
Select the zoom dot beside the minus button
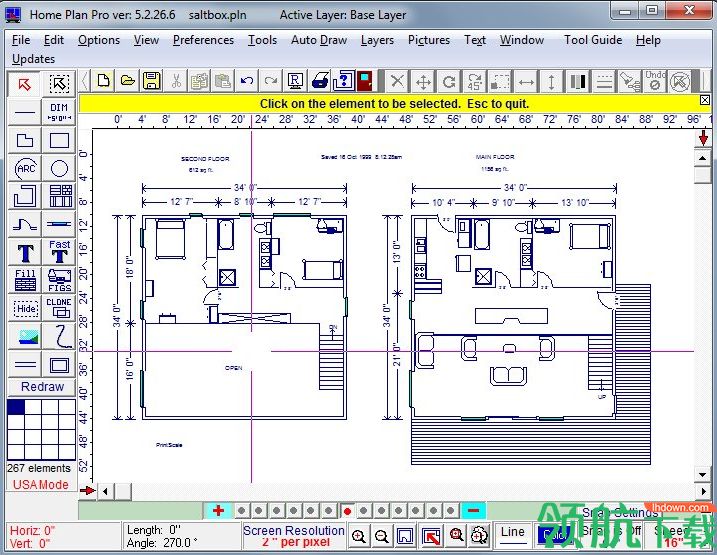point(450,511)
